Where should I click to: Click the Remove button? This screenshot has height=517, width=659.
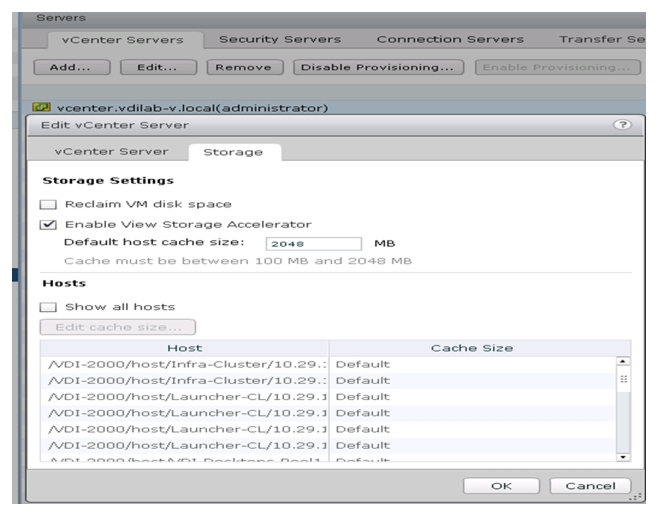[245, 67]
